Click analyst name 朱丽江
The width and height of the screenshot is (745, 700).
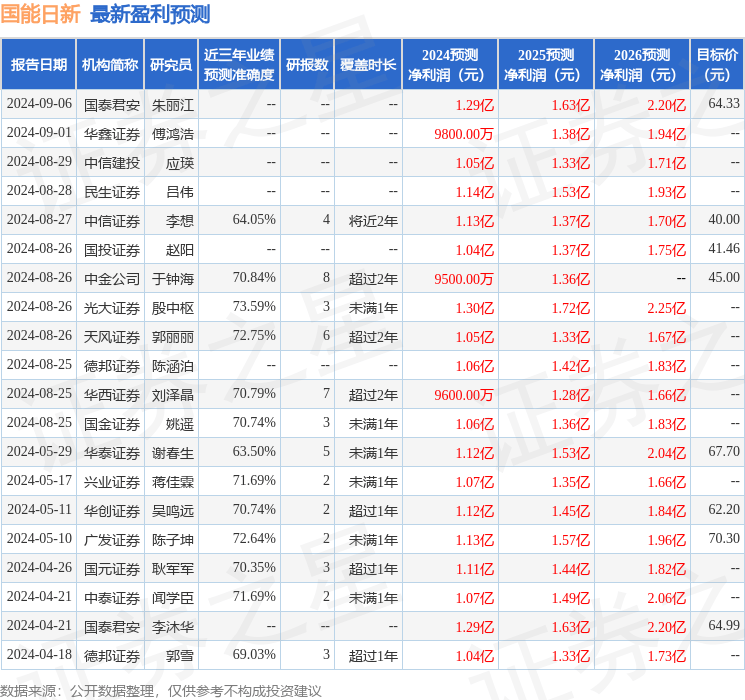[x=172, y=105]
